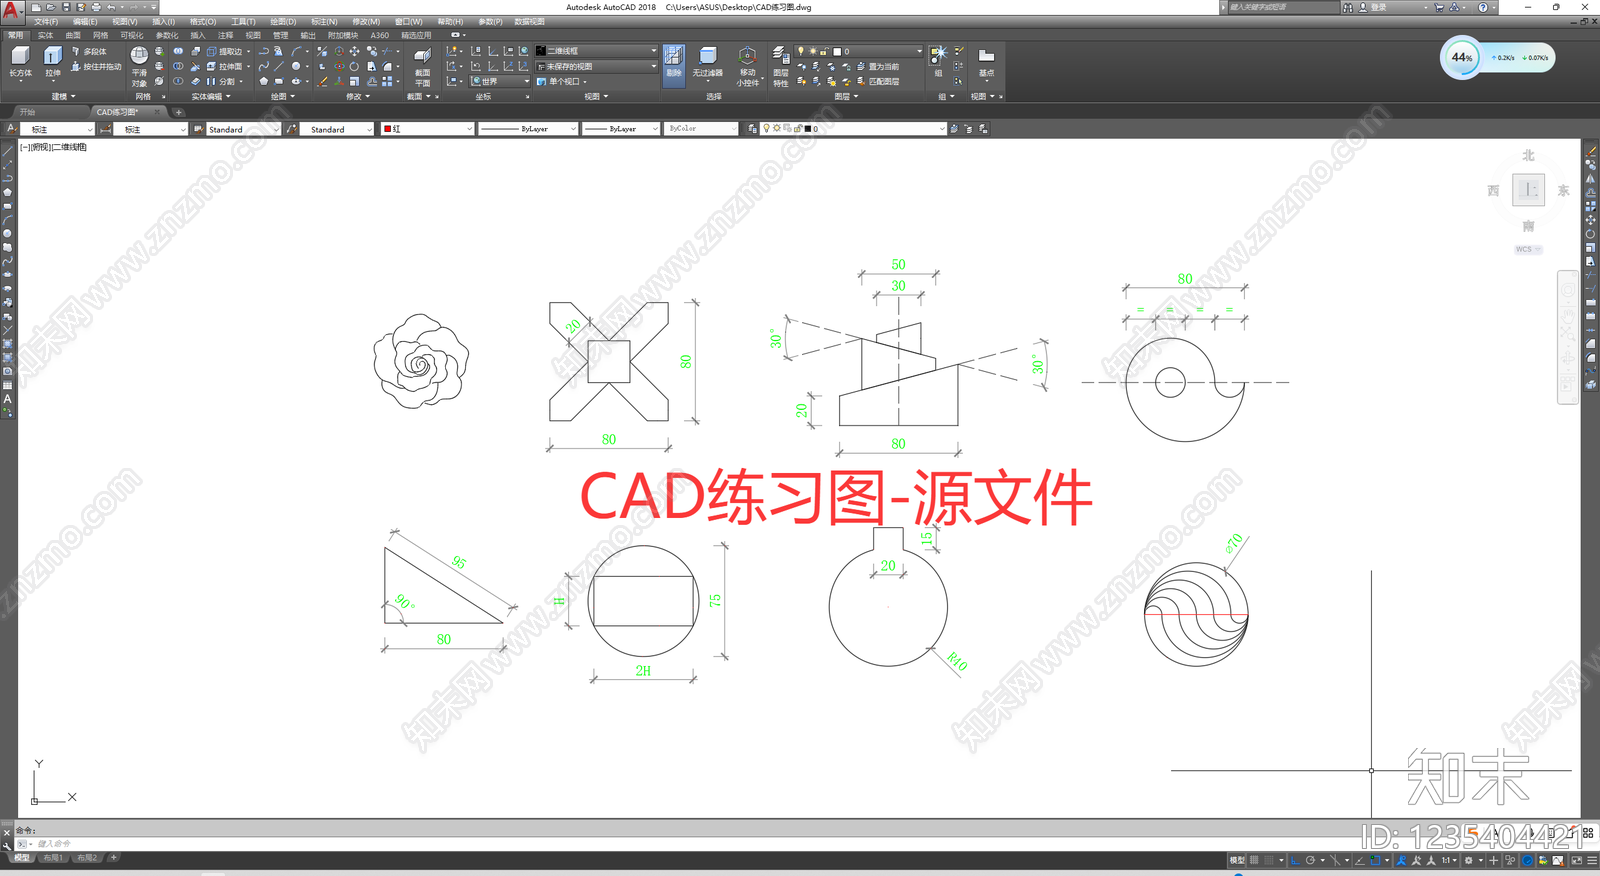Image resolution: width=1600 pixels, height=876 pixels.
Task: Open the 标注(N) menu
Action: 324,21
